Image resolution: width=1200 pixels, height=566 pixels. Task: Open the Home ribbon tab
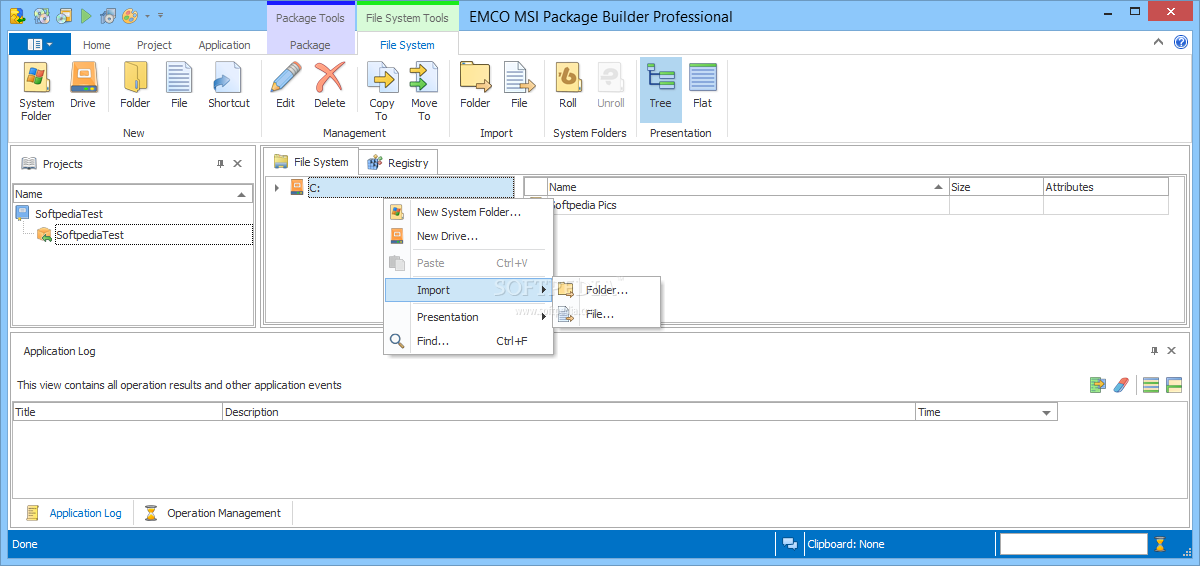pyautogui.click(x=97, y=45)
